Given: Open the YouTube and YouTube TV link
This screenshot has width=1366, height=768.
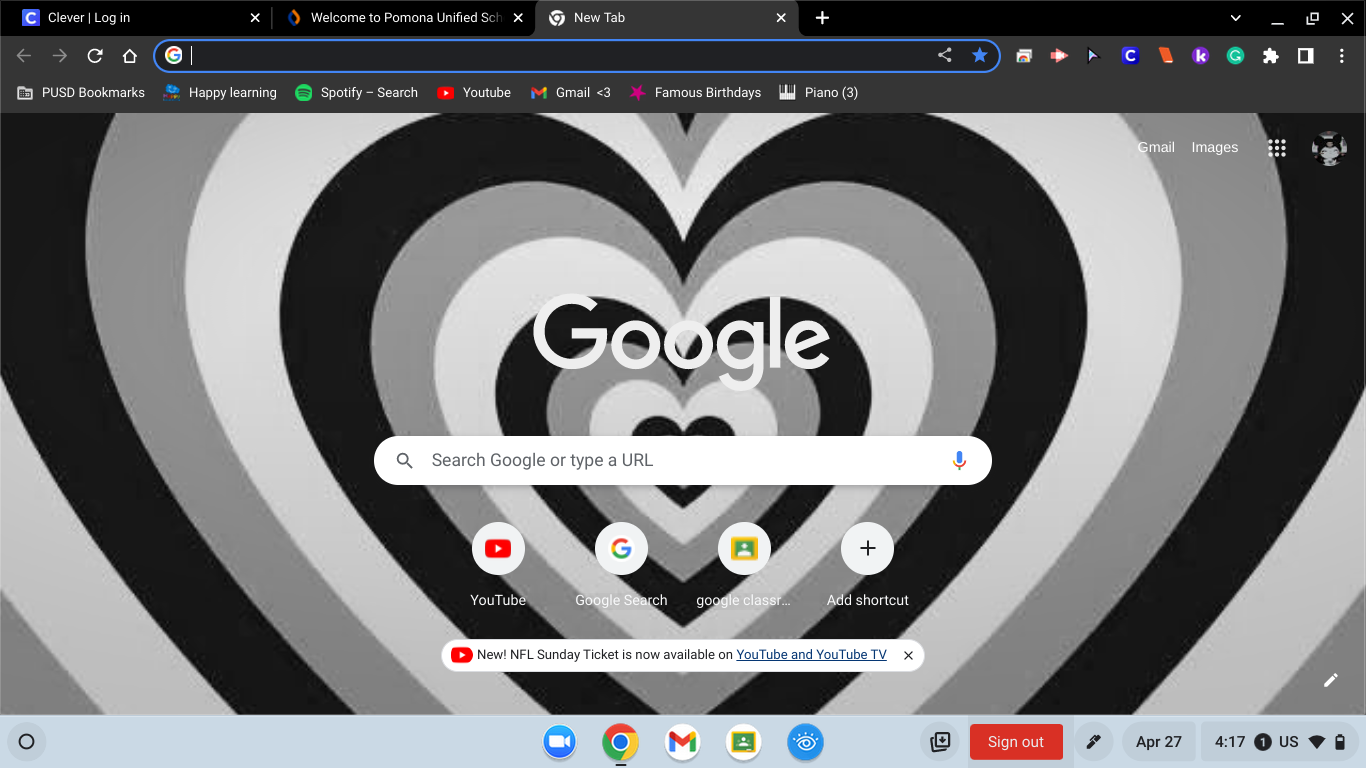Looking at the screenshot, I should (x=811, y=655).
